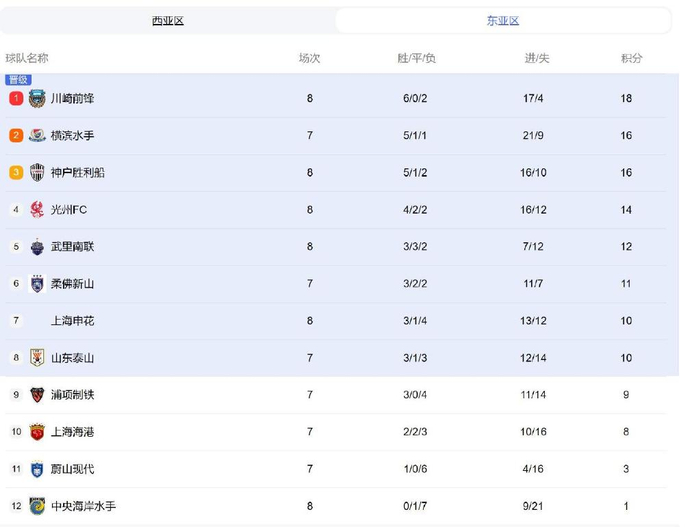700x527 pixels.
Task: Click the 晋级 qualification badge
Action: [x=18, y=79]
